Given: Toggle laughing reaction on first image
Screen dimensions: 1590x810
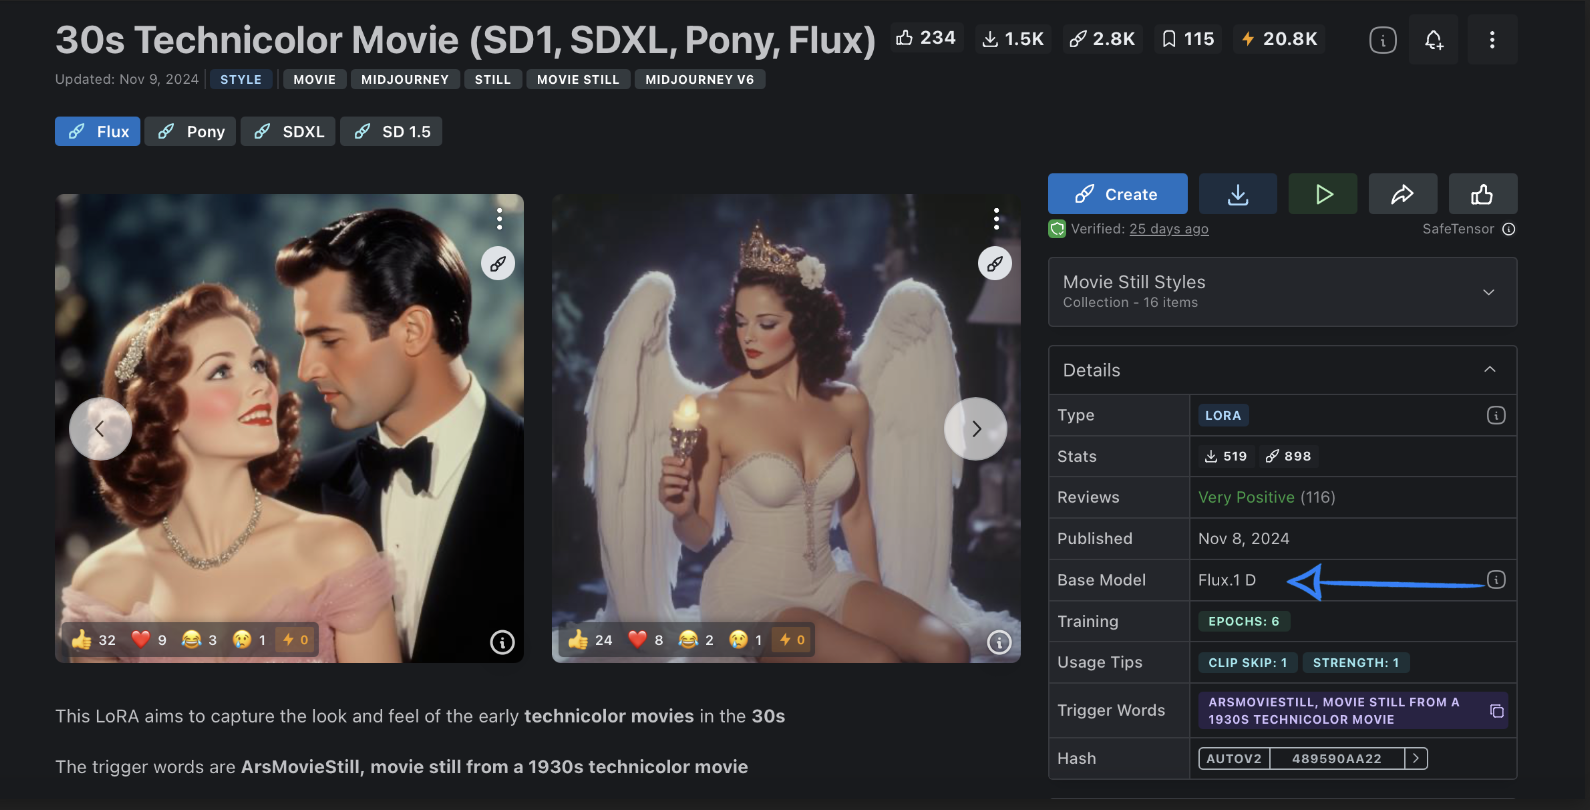Looking at the screenshot, I should pyautogui.click(x=199, y=640).
